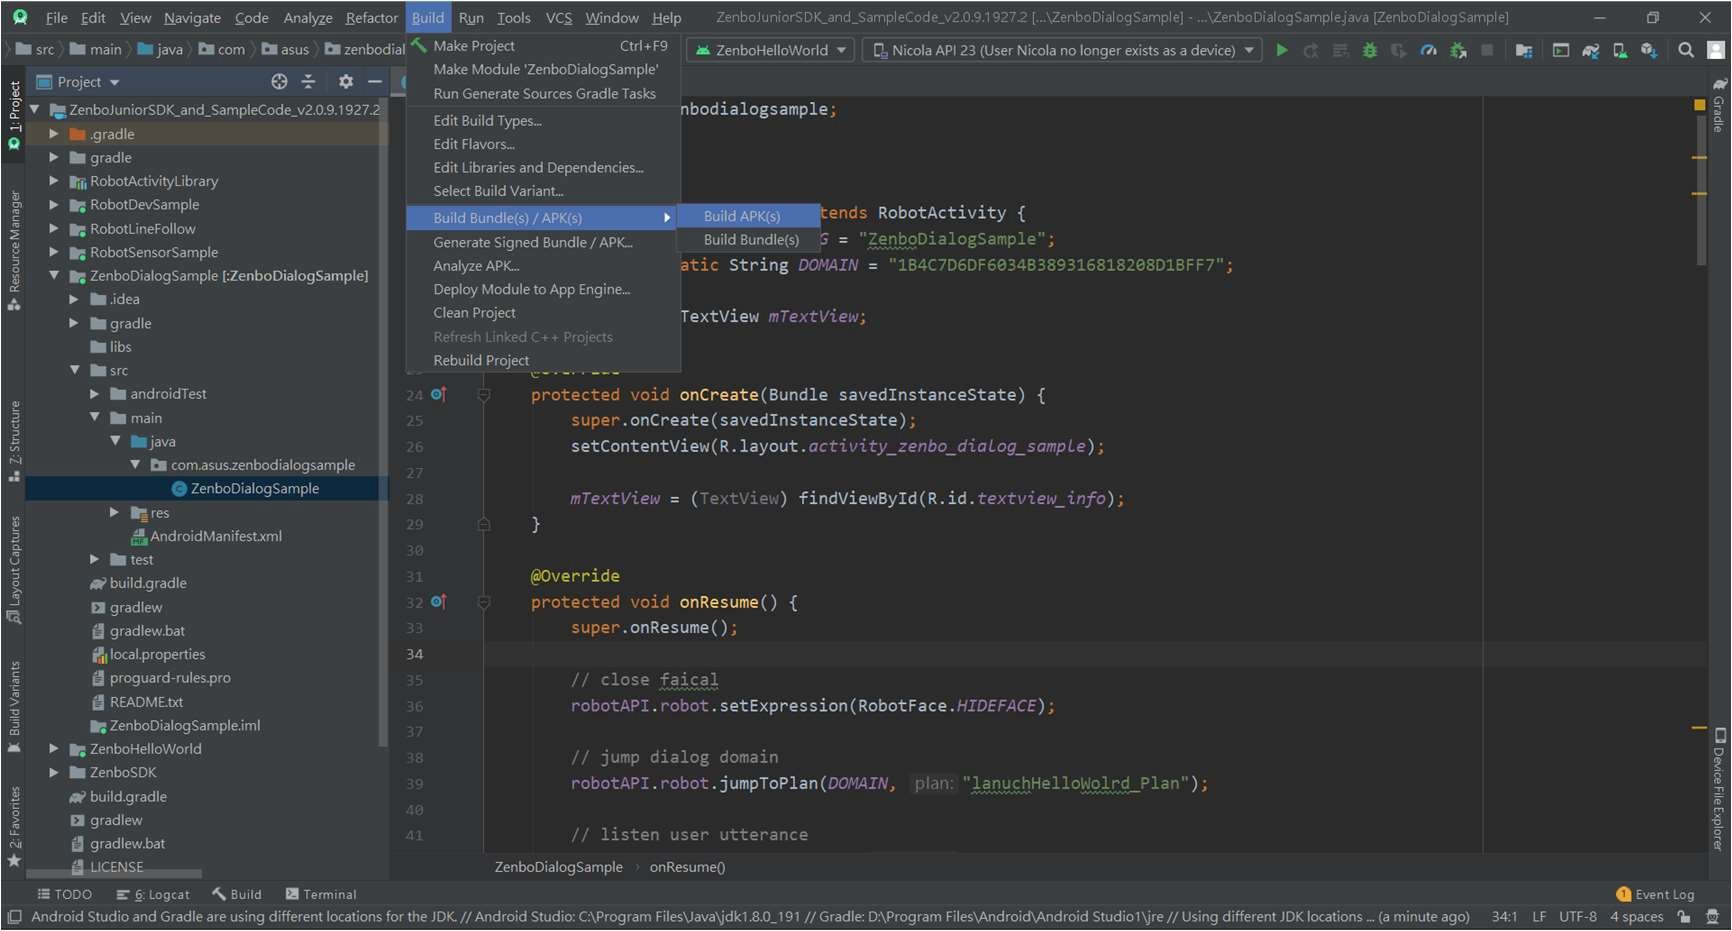Select Build APK(s) submenu item
The image size is (1732, 931).
pyautogui.click(x=748, y=216)
